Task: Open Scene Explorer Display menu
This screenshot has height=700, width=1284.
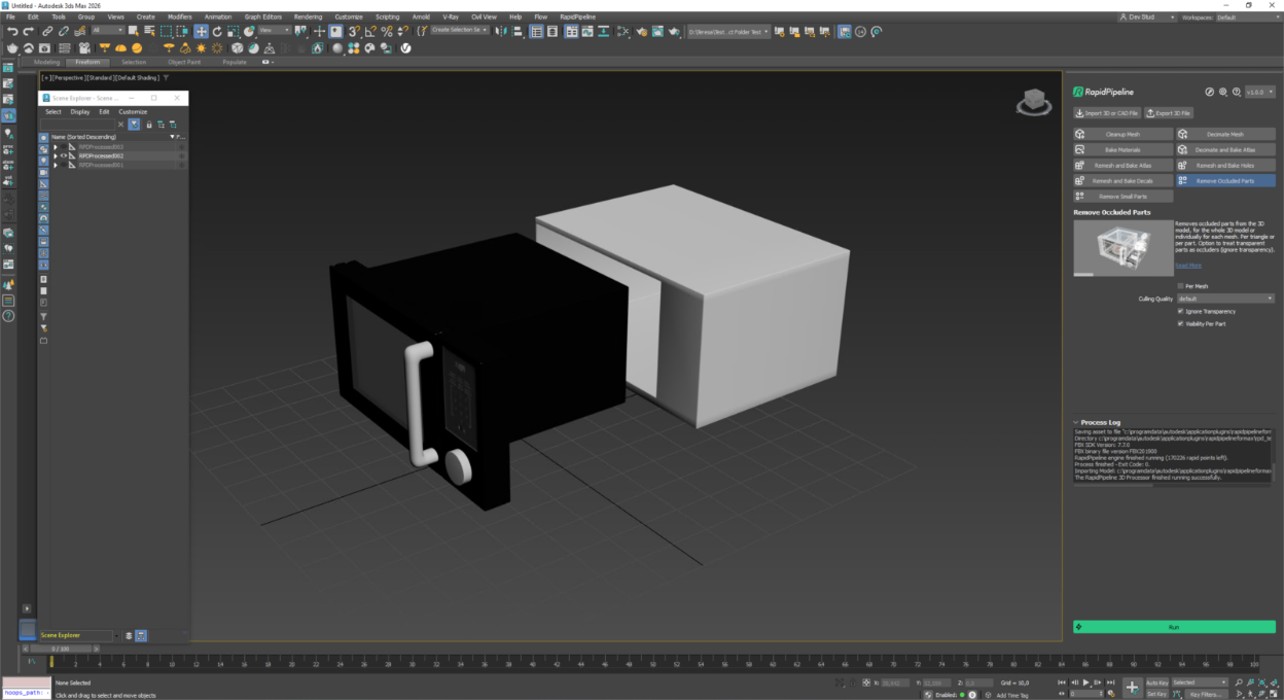Action: 80,112
